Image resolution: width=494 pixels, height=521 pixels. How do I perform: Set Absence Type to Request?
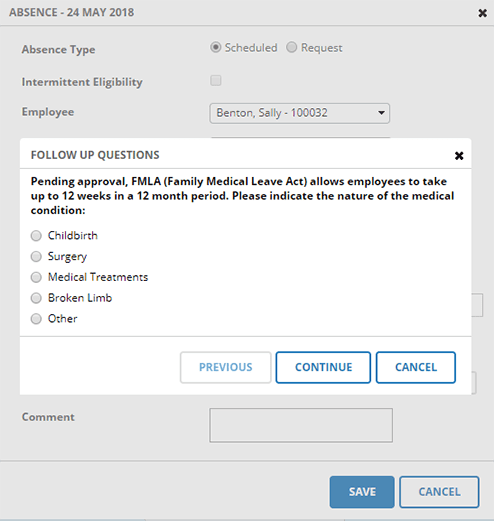click(291, 47)
